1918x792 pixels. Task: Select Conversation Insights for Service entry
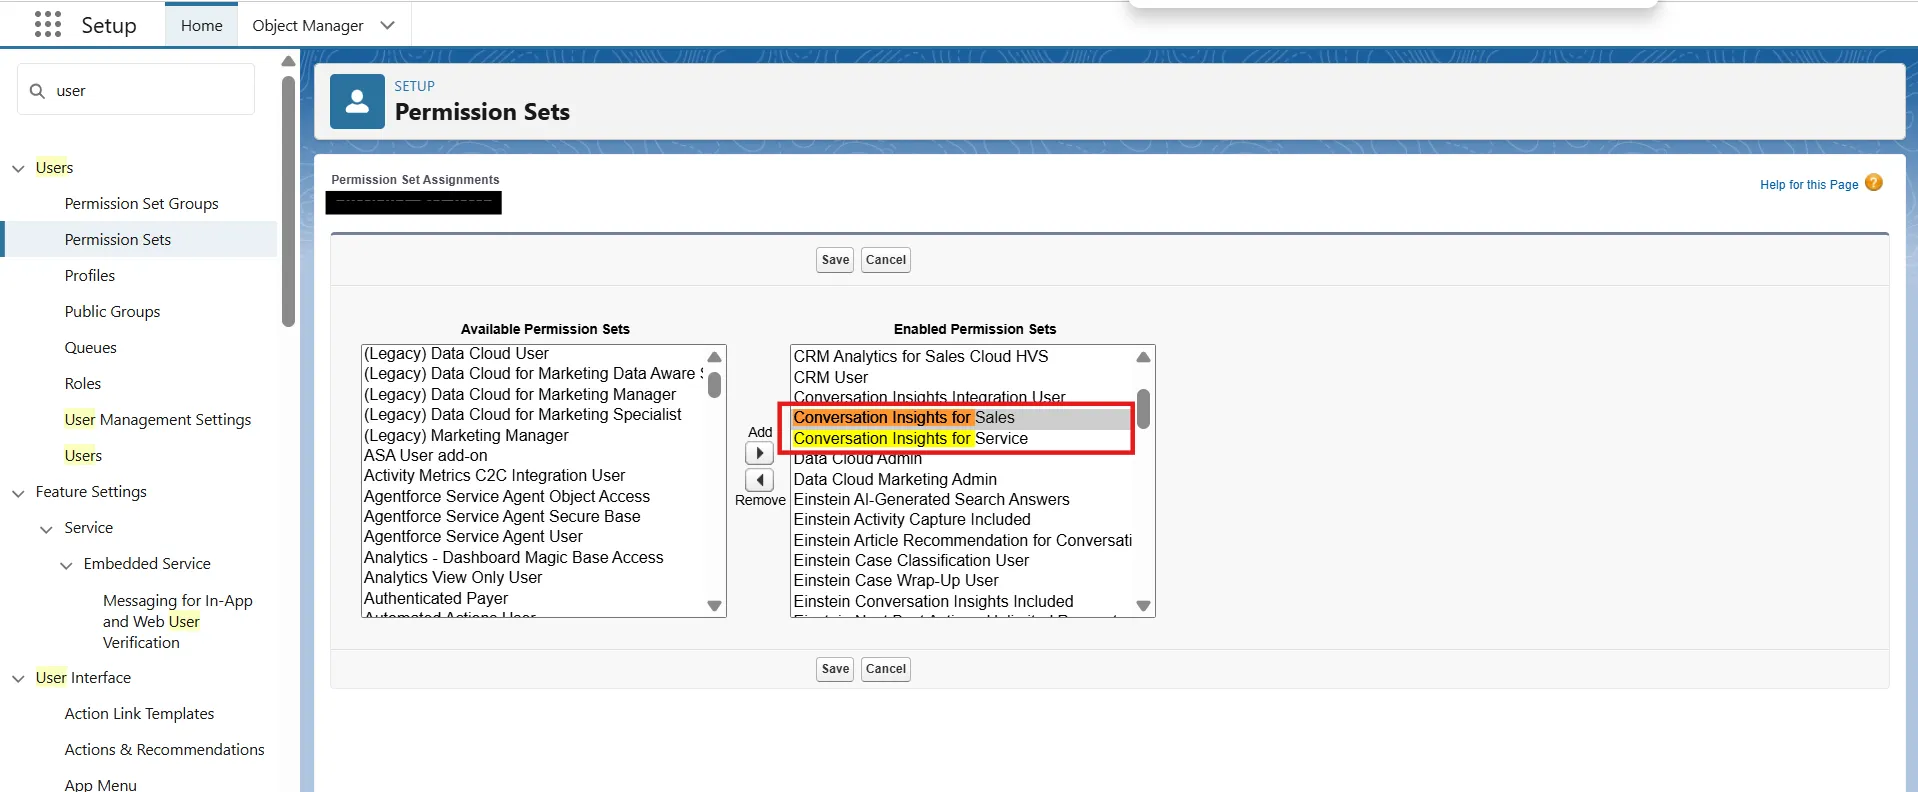point(910,439)
